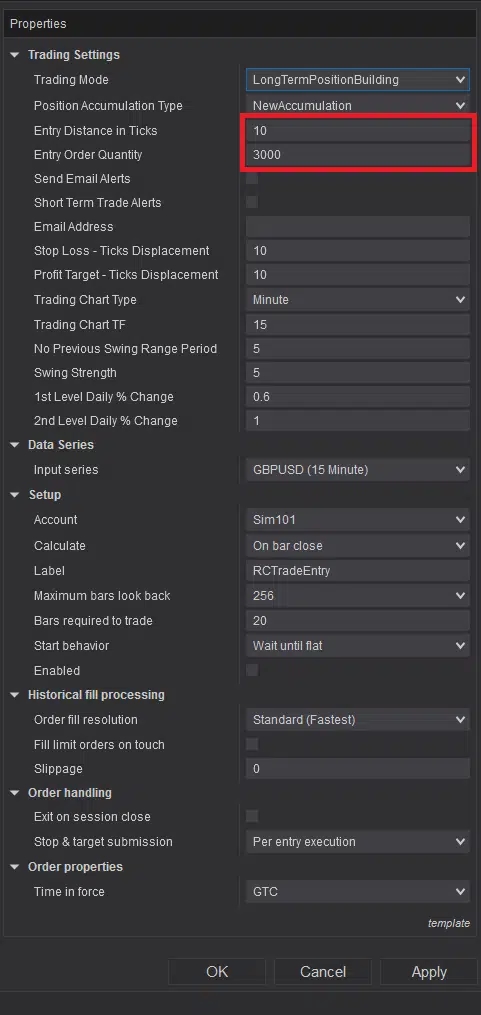The width and height of the screenshot is (481, 1015).
Task: Collapse the Order handling section
Action: [x=15, y=792]
